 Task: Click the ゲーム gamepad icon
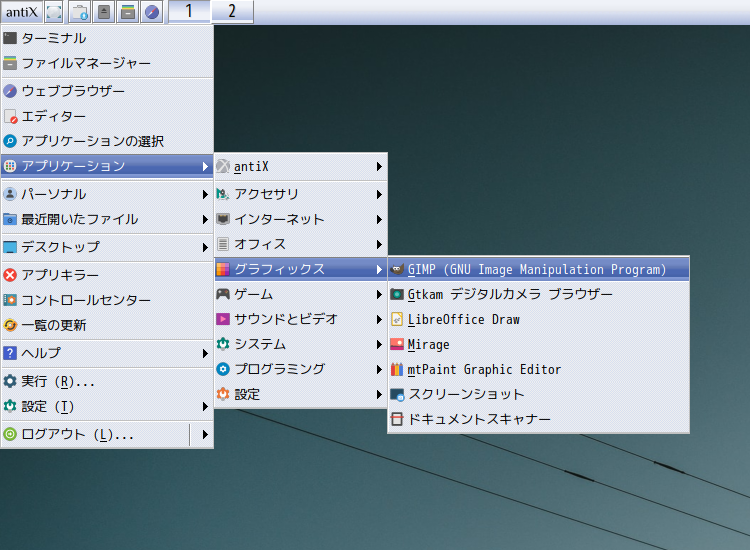click(x=223, y=294)
